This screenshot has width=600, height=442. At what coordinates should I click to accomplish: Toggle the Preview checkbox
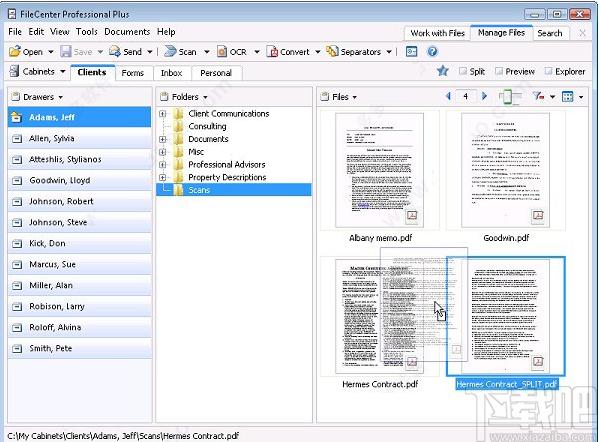click(499, 71)
